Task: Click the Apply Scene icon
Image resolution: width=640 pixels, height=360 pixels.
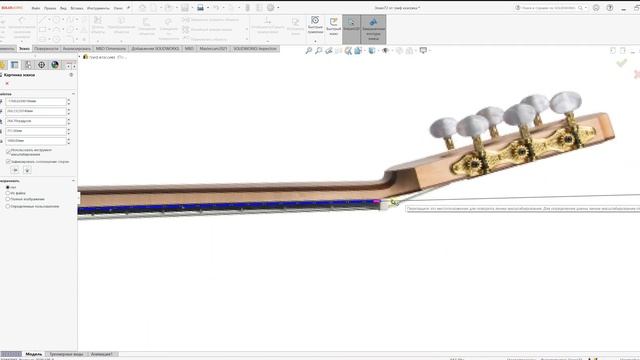Action: point(409,51)
